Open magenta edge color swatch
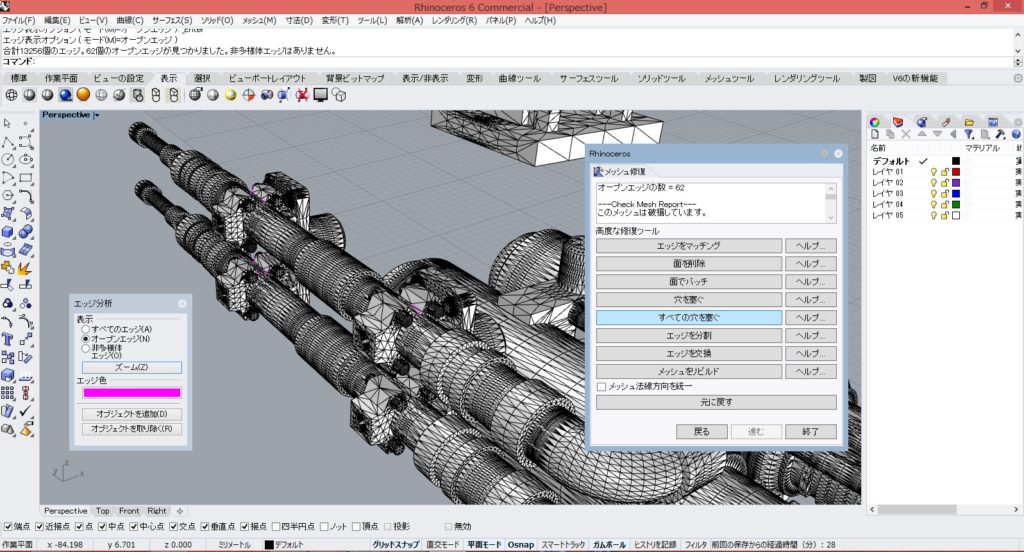Image resolution: width=1024 pixels, height=552 pixels. (132, 393)
